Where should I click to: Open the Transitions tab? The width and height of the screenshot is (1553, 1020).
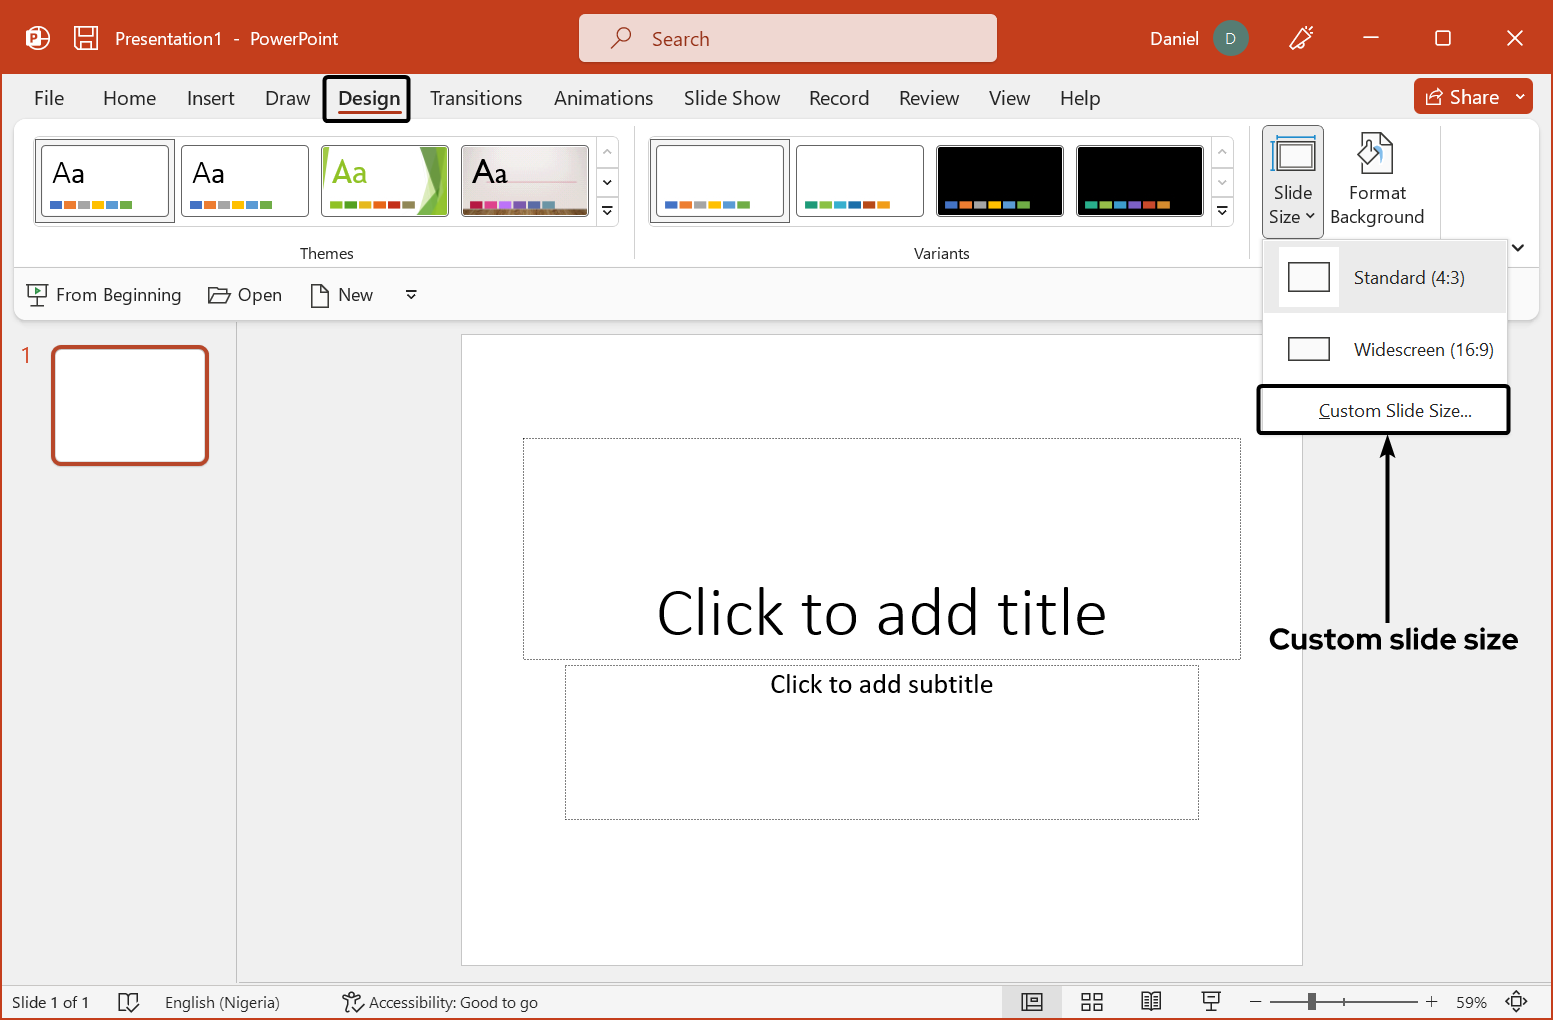pyautogui.click(x=476, y=98)
